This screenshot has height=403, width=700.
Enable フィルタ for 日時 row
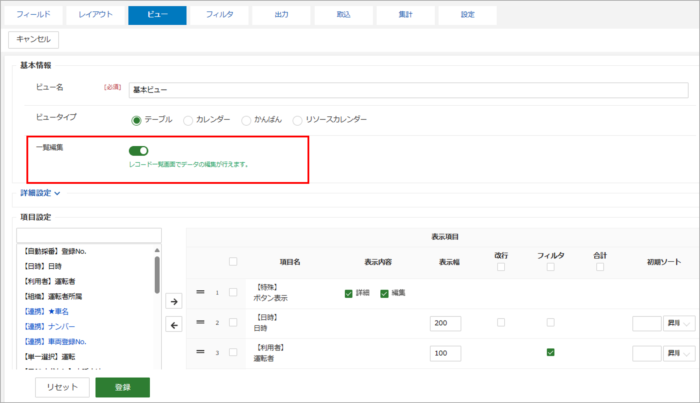coord(550,322)
